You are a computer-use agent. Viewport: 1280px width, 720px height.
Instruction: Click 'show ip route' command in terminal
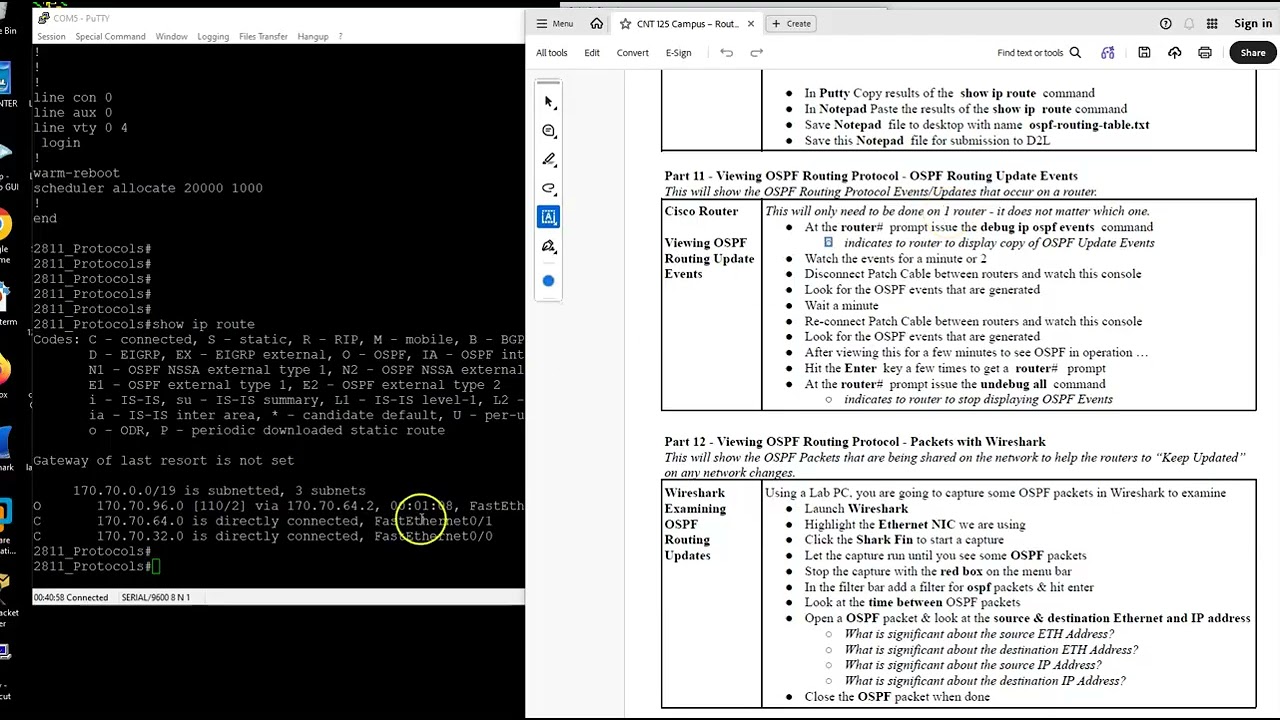[204, 324]
